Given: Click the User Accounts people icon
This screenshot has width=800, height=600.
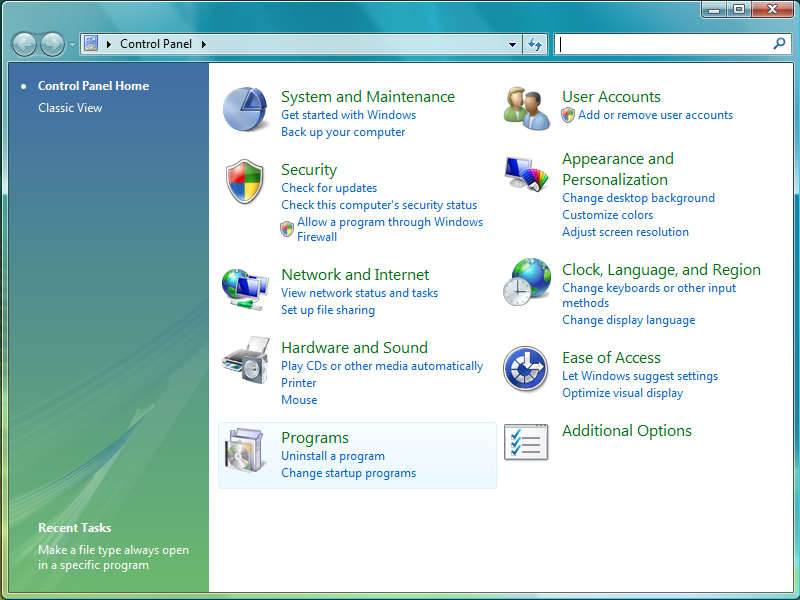Looking at the screenshot, I should [x=527, y=108].
